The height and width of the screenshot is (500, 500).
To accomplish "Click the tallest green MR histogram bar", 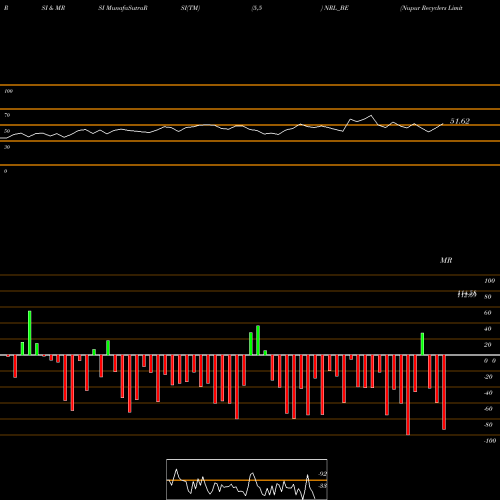I will pos(30,333).
